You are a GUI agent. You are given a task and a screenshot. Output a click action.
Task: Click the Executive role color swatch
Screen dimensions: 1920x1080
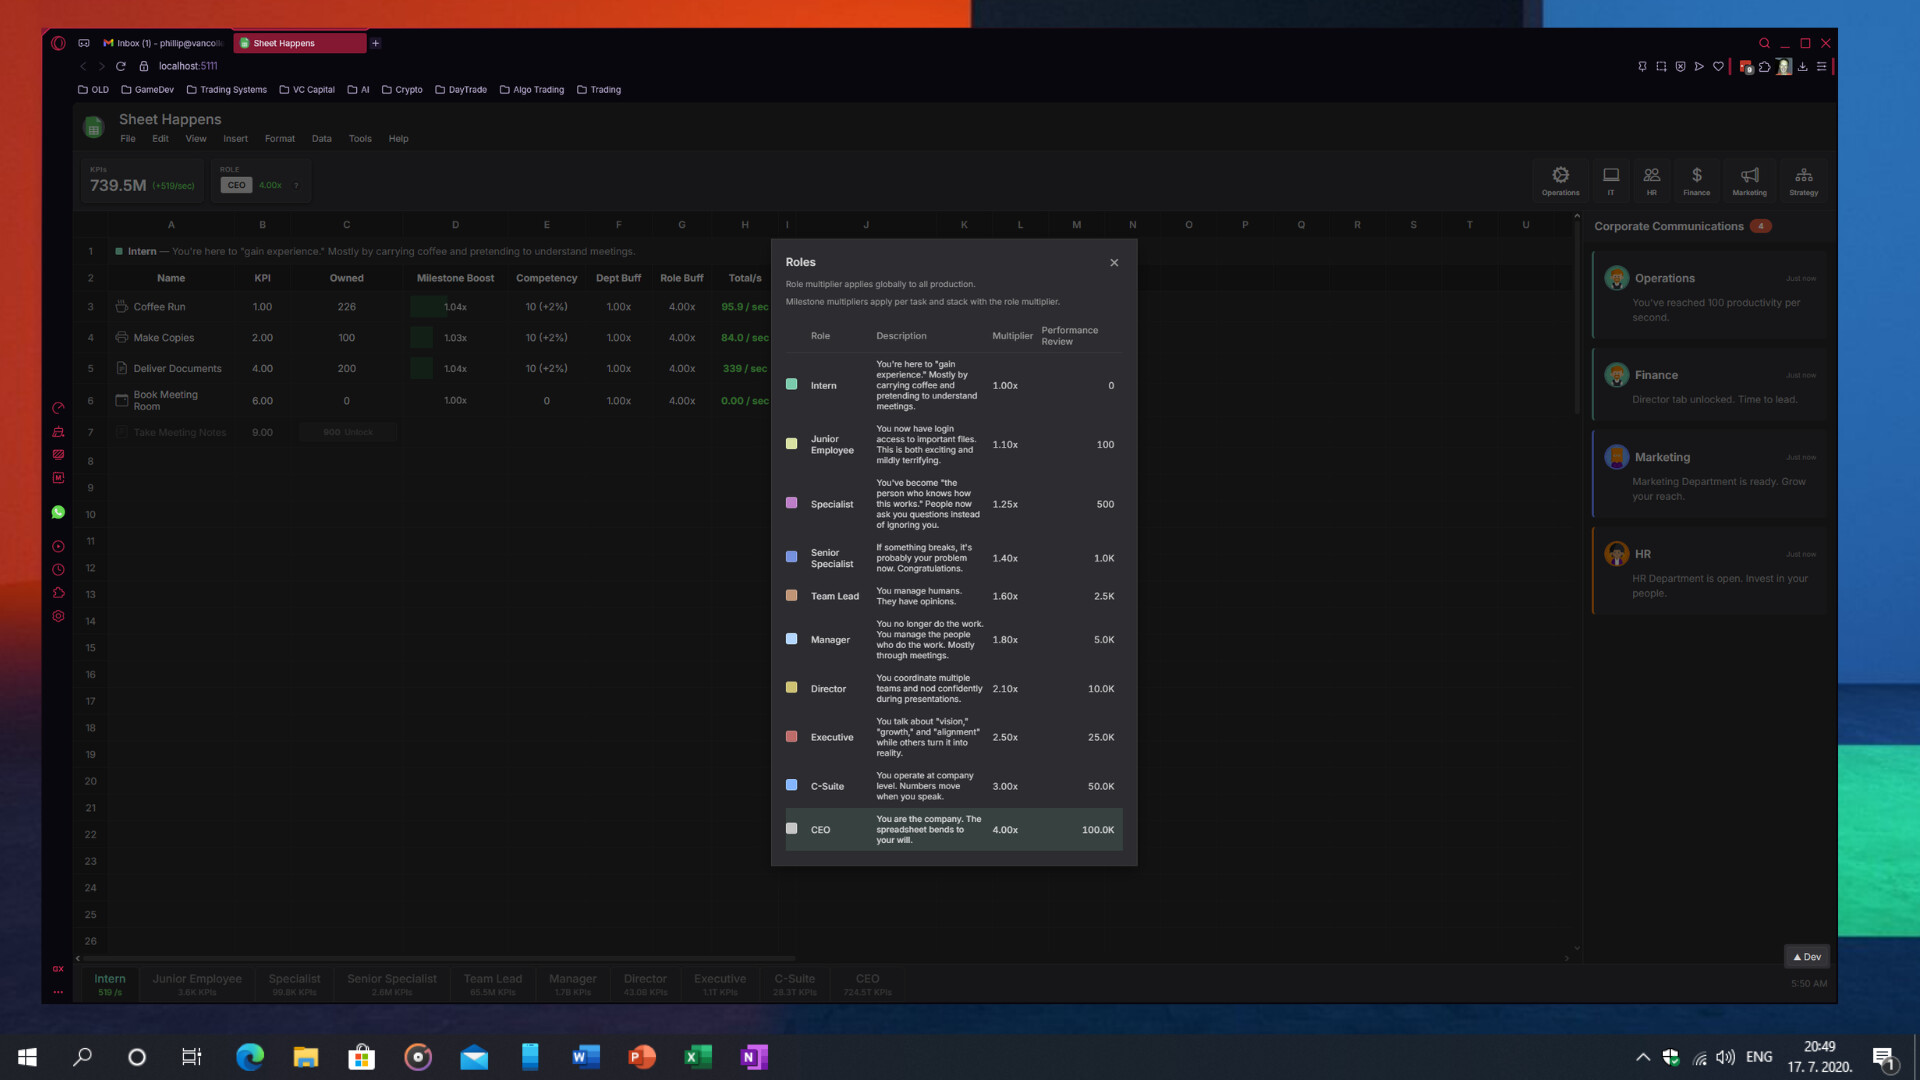click(792, 736)
